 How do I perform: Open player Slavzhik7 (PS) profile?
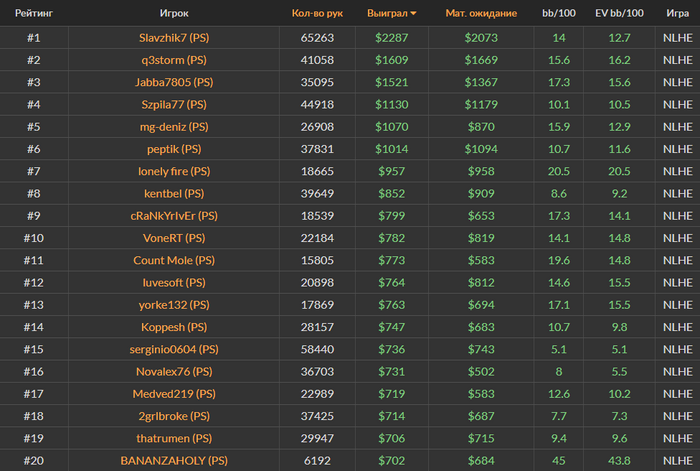click(x=174, y=38)
